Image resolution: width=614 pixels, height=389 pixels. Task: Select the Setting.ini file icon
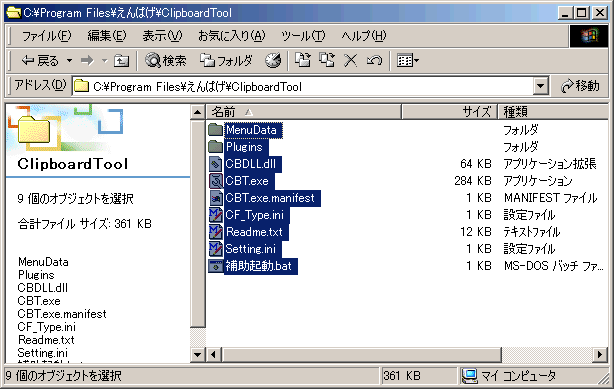[216, 249]
